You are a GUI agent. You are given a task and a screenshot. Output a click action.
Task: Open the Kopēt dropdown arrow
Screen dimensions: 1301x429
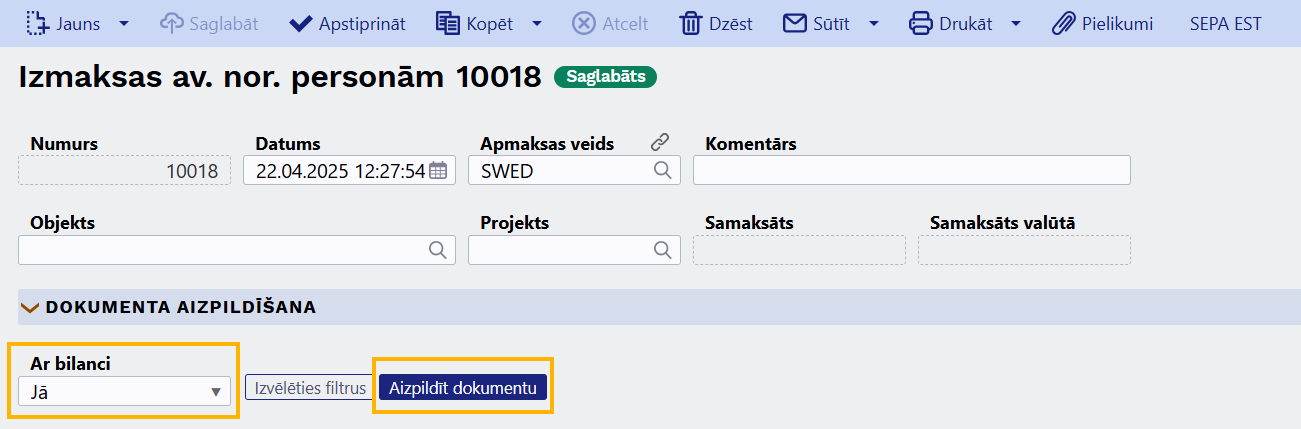coord(537,23)
